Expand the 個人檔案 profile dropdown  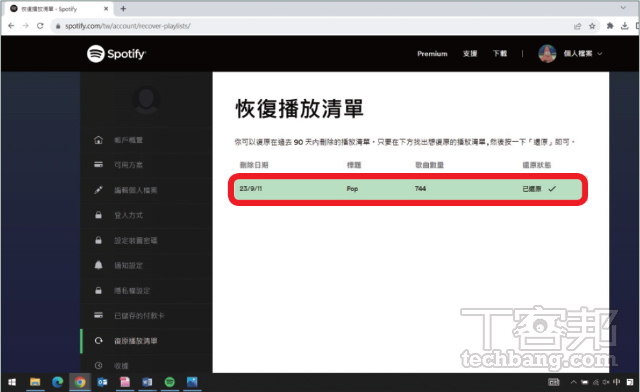pyautogui.click(x=582, y=53)
